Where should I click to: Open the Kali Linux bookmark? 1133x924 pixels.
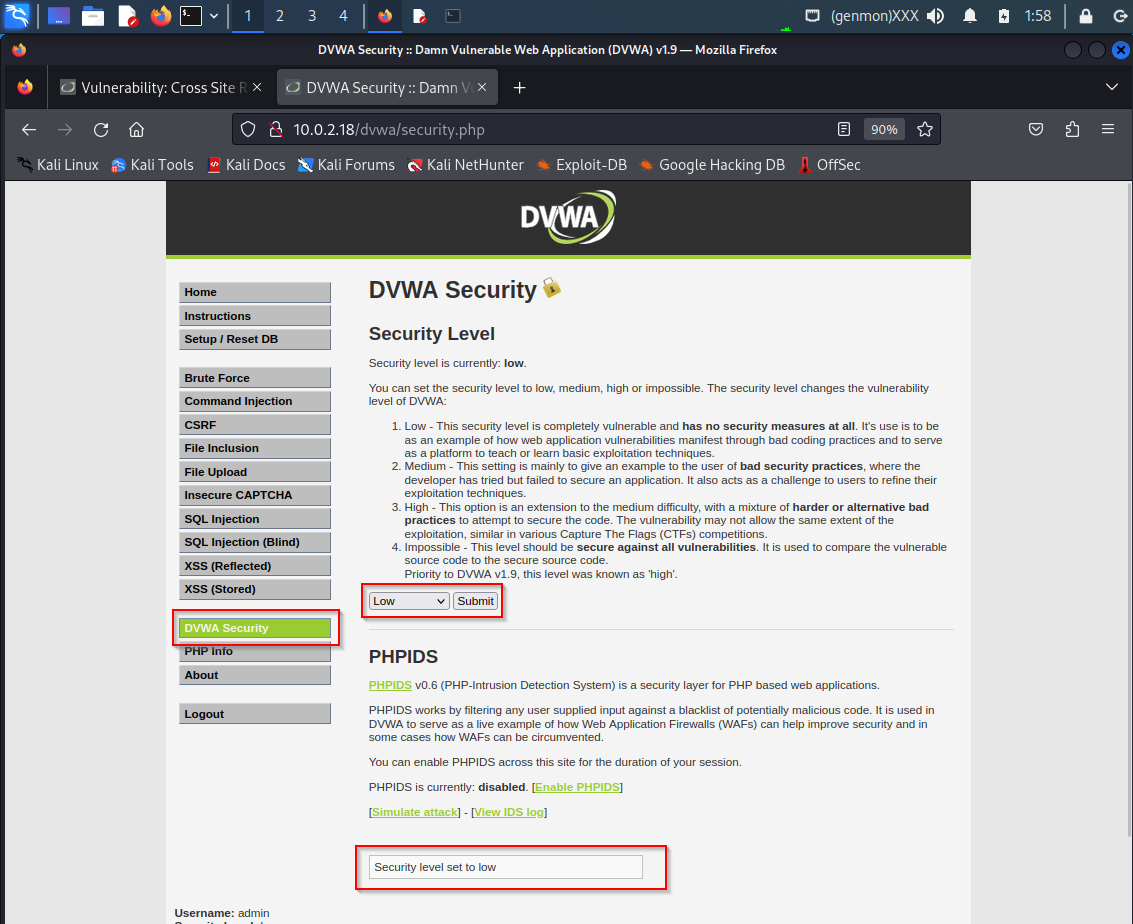click(x=58, y=165)
